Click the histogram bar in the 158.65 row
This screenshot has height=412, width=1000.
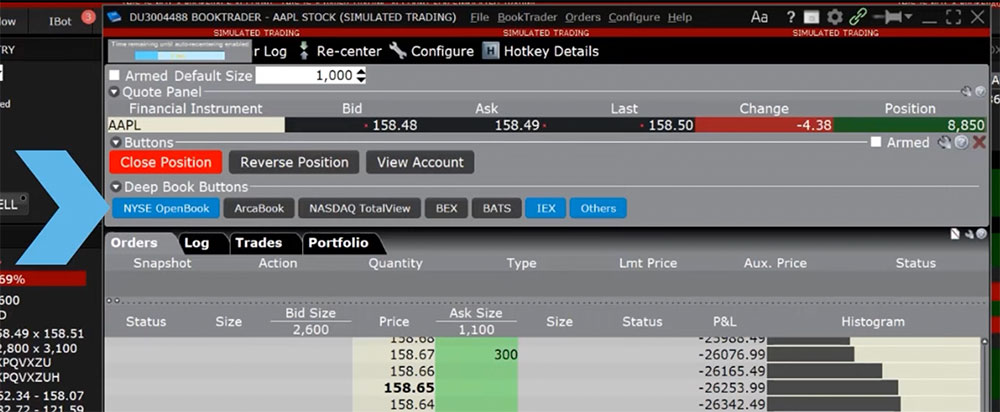(x=832, y=387)
